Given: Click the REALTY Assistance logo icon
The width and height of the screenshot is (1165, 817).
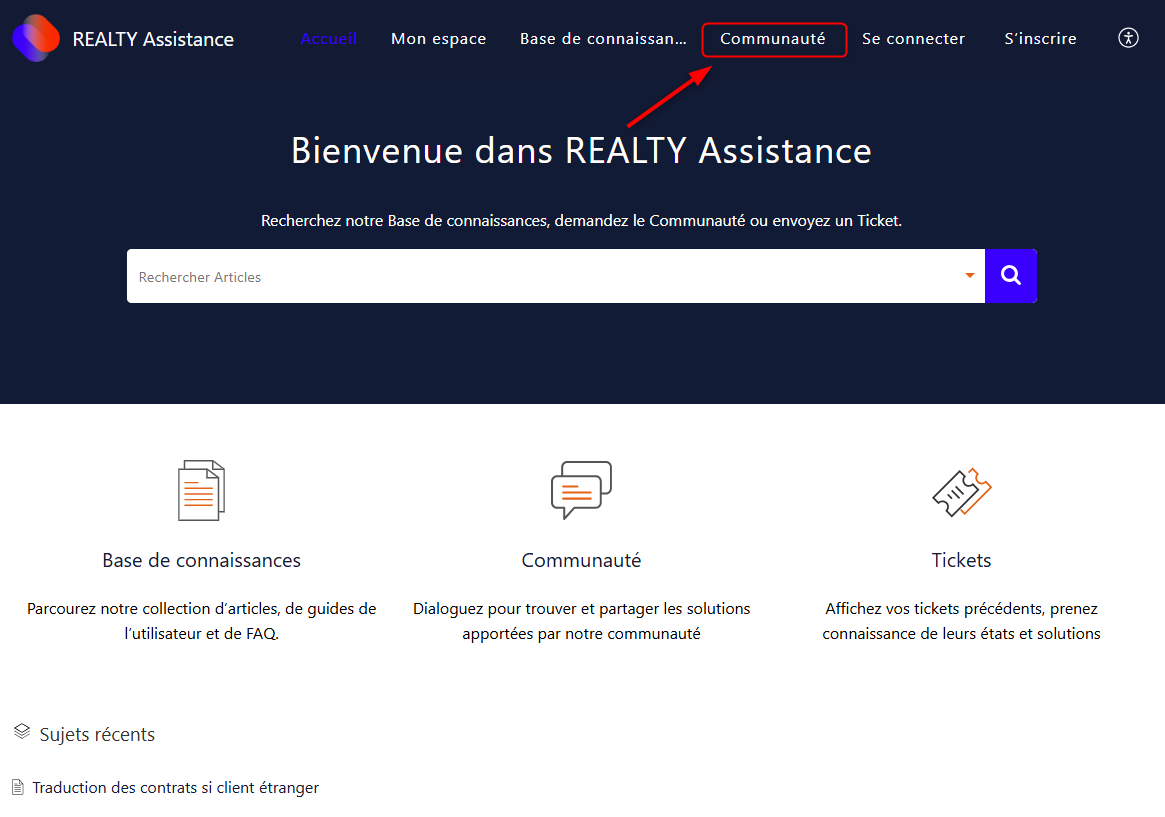Looking at the screenshot, I should click(x=36, y=39).
